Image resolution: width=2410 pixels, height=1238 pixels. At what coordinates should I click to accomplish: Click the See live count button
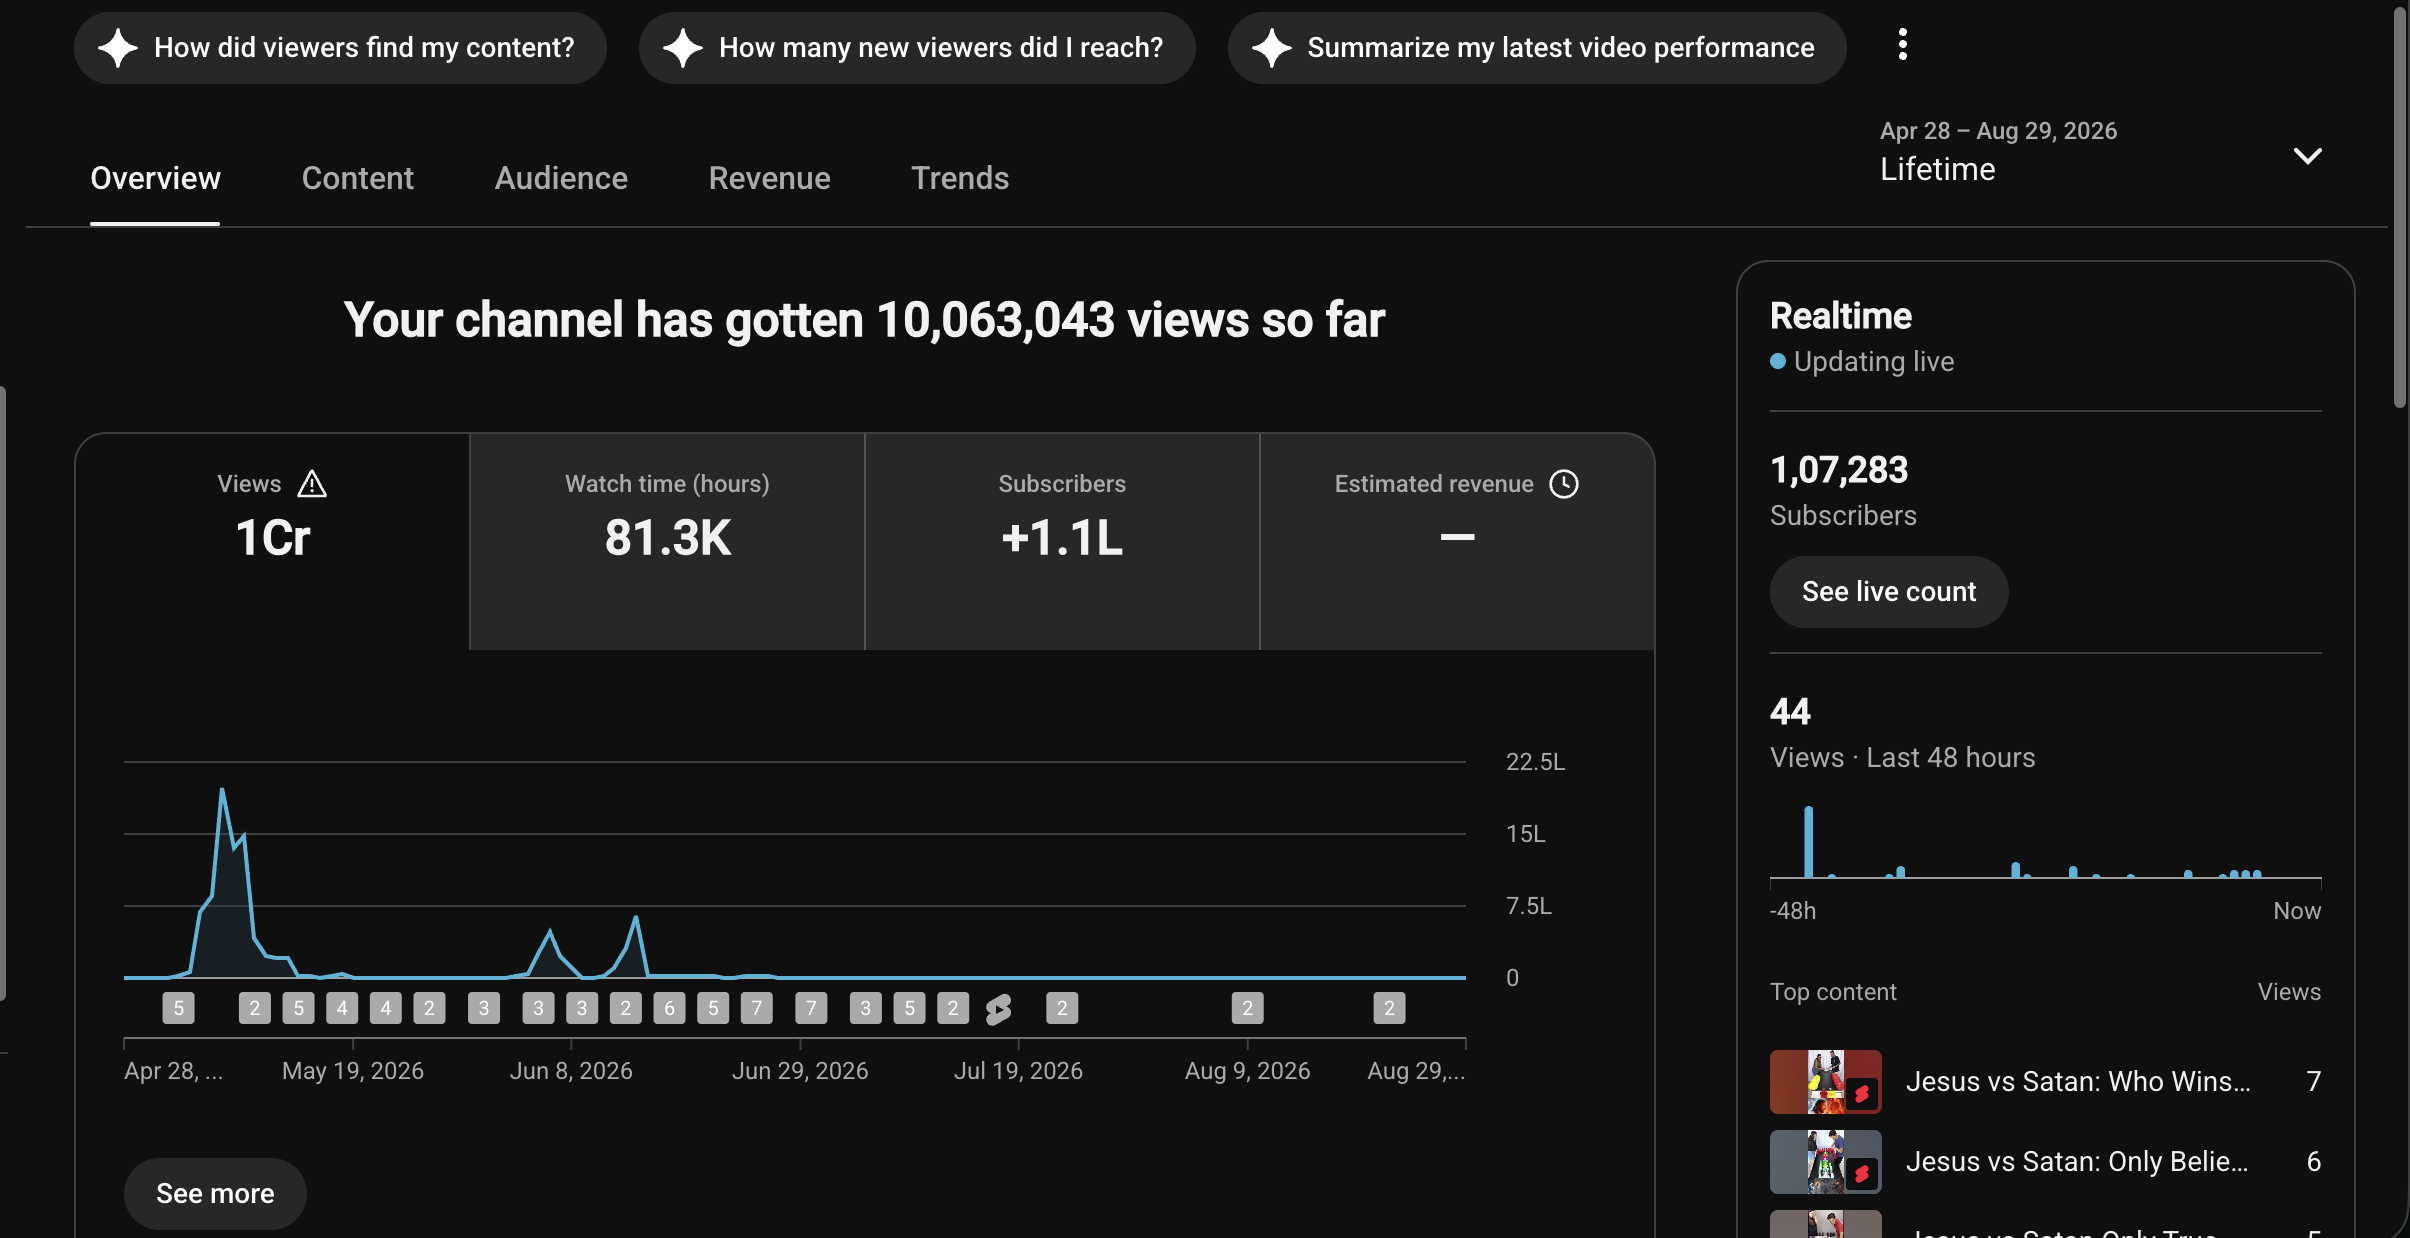(x=1888, y=592)
